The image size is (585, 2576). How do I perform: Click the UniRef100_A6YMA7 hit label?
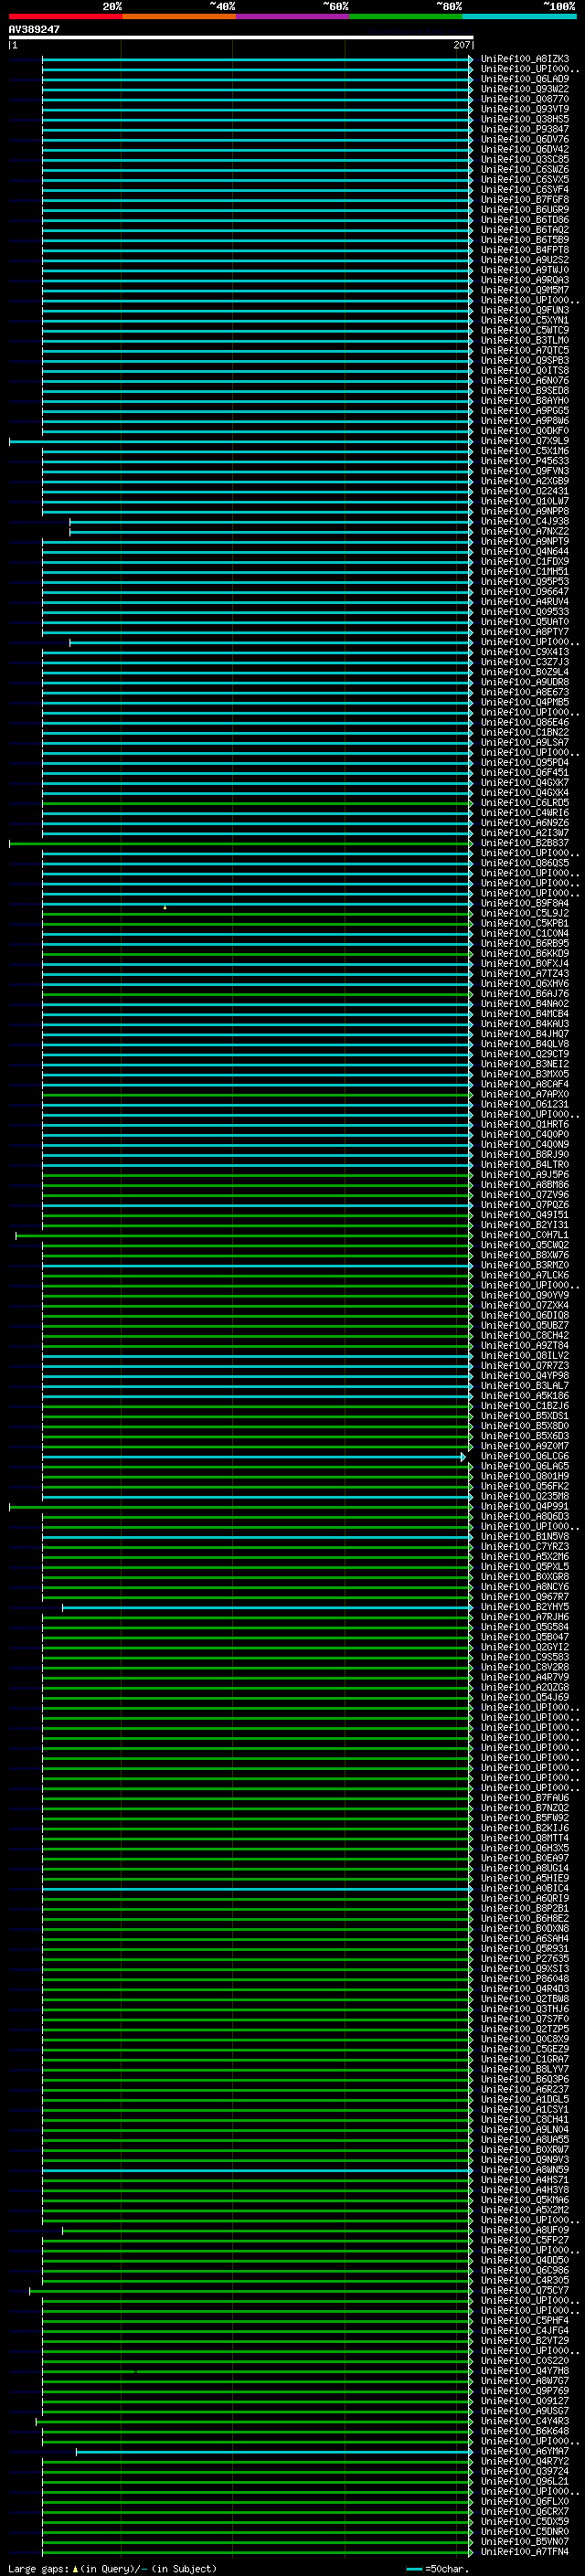(x=524, y=2451)
